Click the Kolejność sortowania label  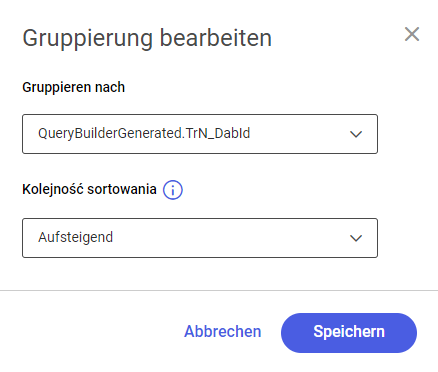(x=89, y=189)
